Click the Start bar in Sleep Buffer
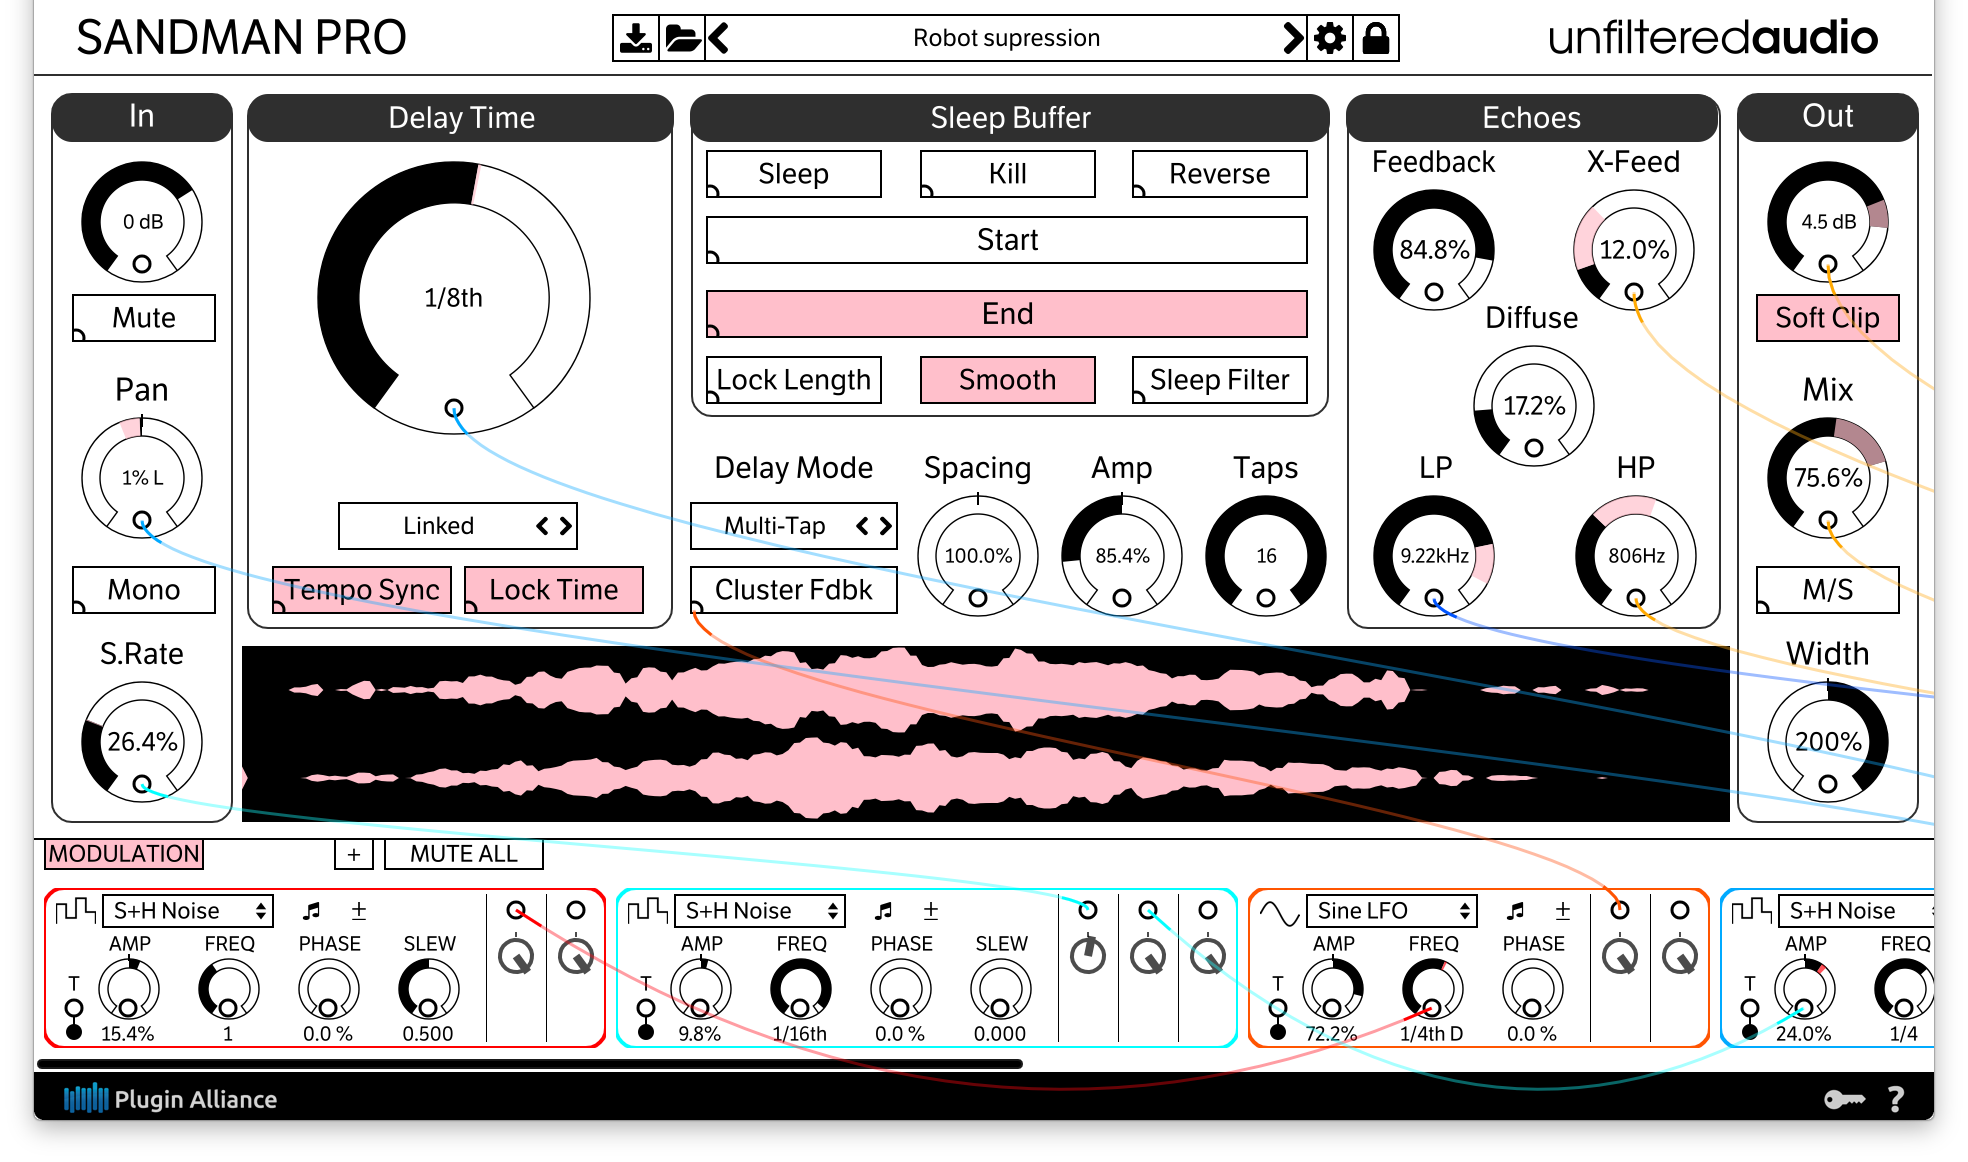1968x1162 pixels. [x=1007, y=240]
